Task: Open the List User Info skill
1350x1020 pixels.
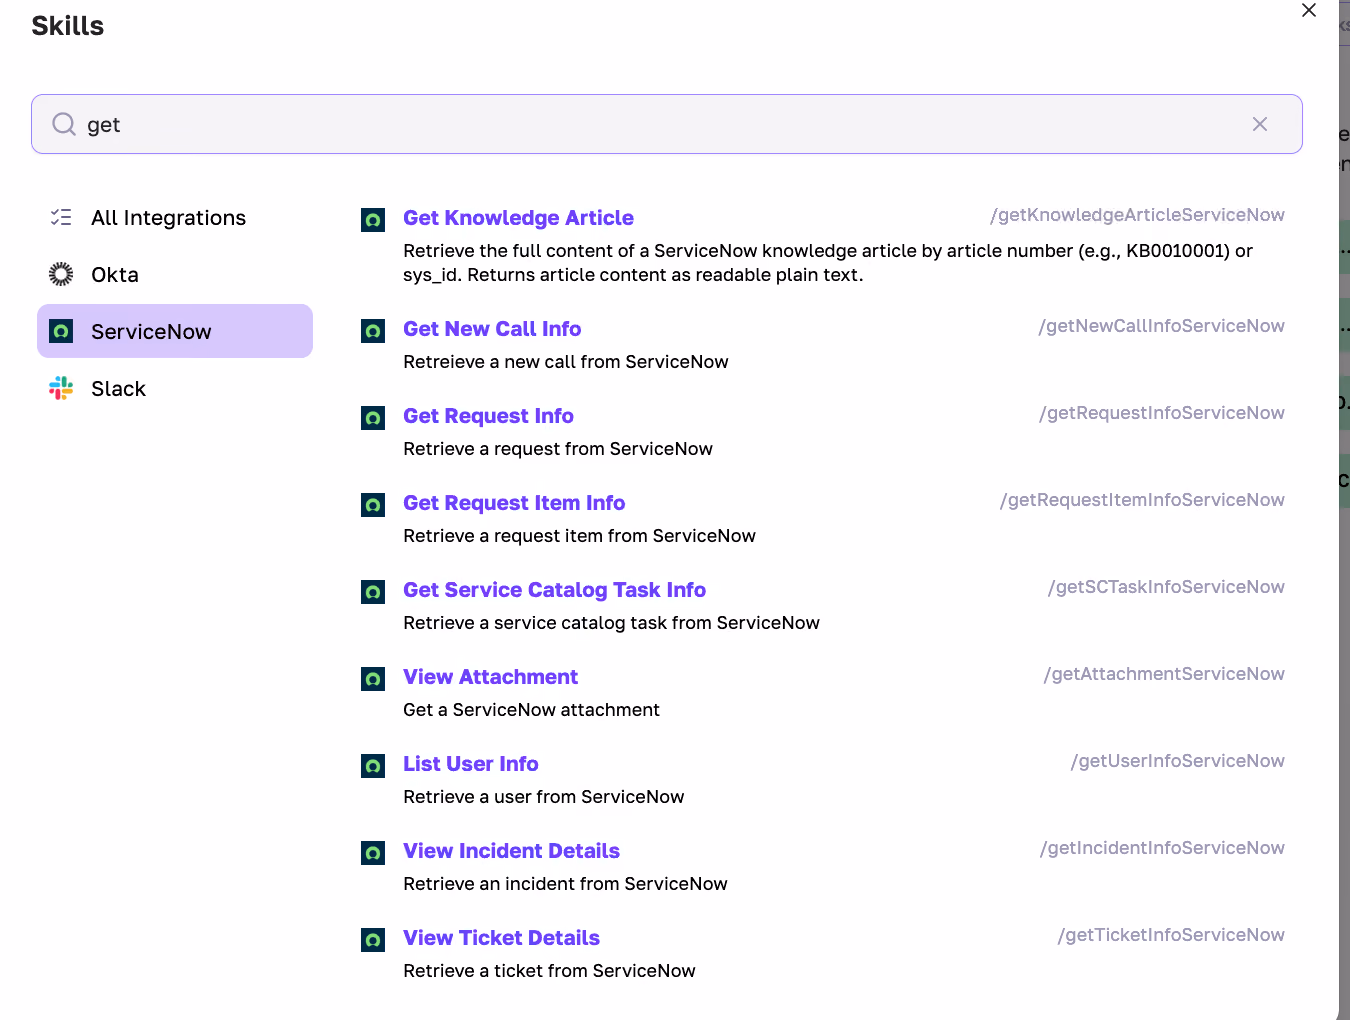Action: 470,764
